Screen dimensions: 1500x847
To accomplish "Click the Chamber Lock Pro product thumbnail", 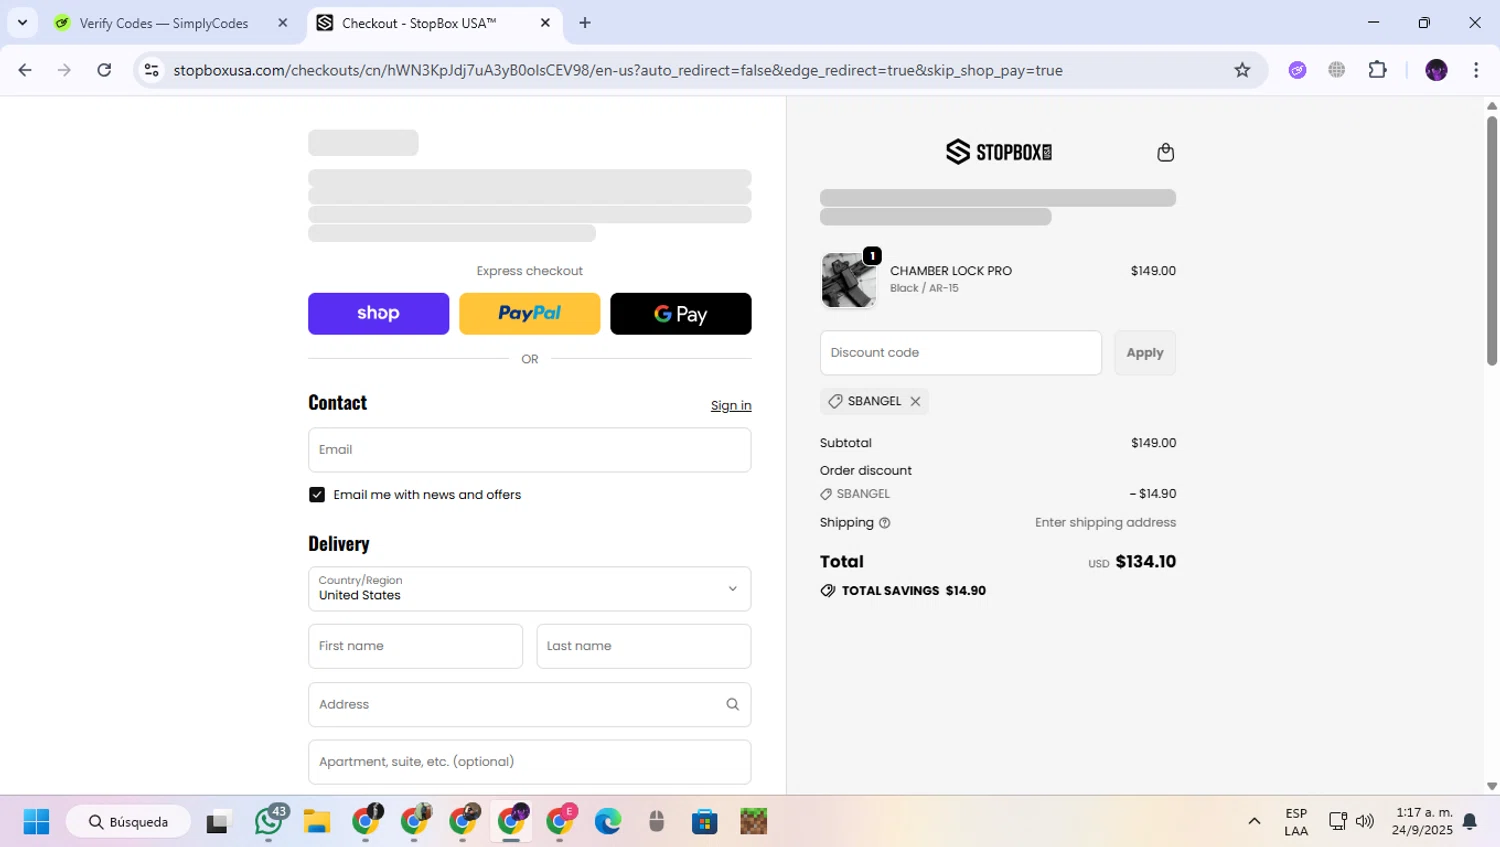I will pyautogui.click(x=848, y=280).
